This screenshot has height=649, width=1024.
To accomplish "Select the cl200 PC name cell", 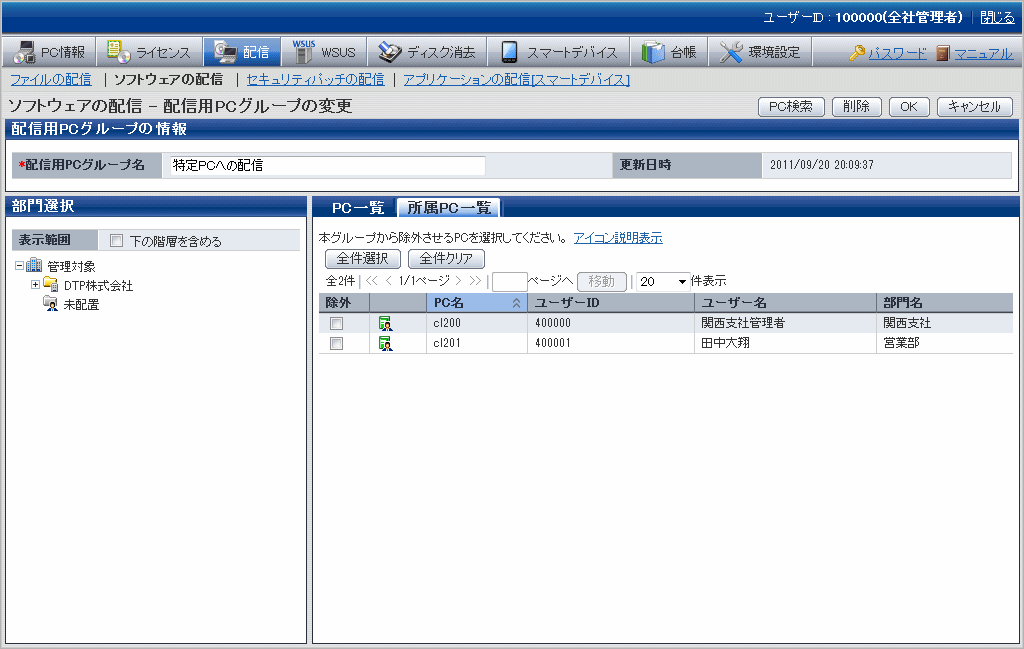I will 477,323.
